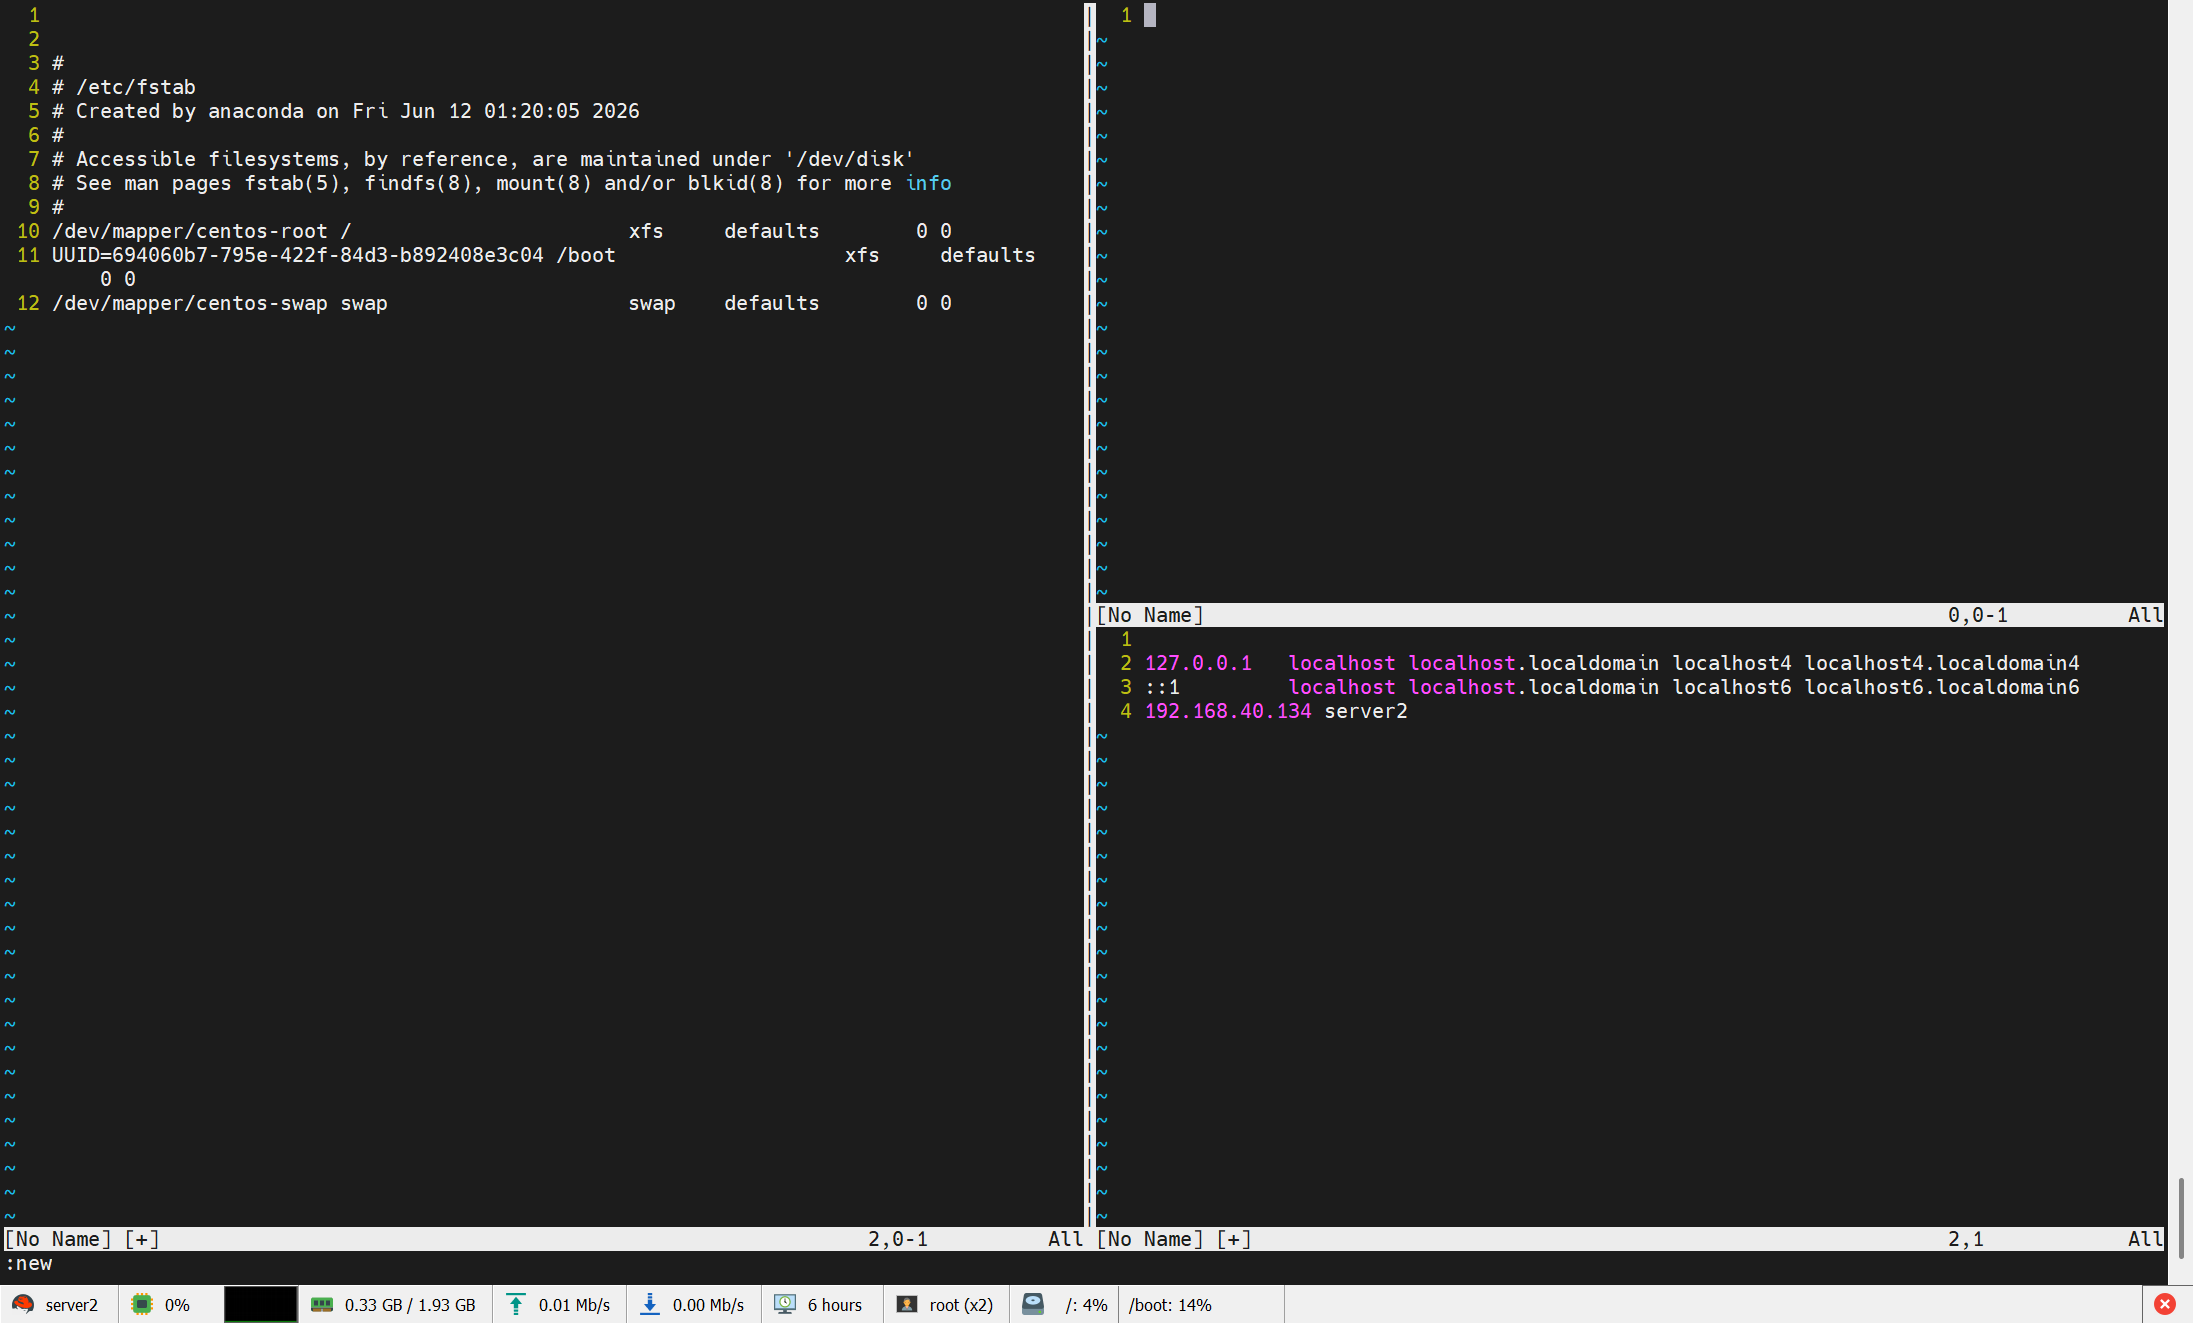The image size is (2193, 1323).
Task: Click '192.168.40.134' in the hosts pane
Action: point(1228,711)
